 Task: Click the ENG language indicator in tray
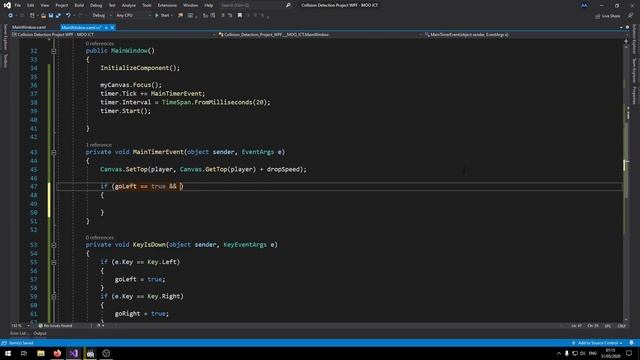pyautogui.click(x=593, y=353)
